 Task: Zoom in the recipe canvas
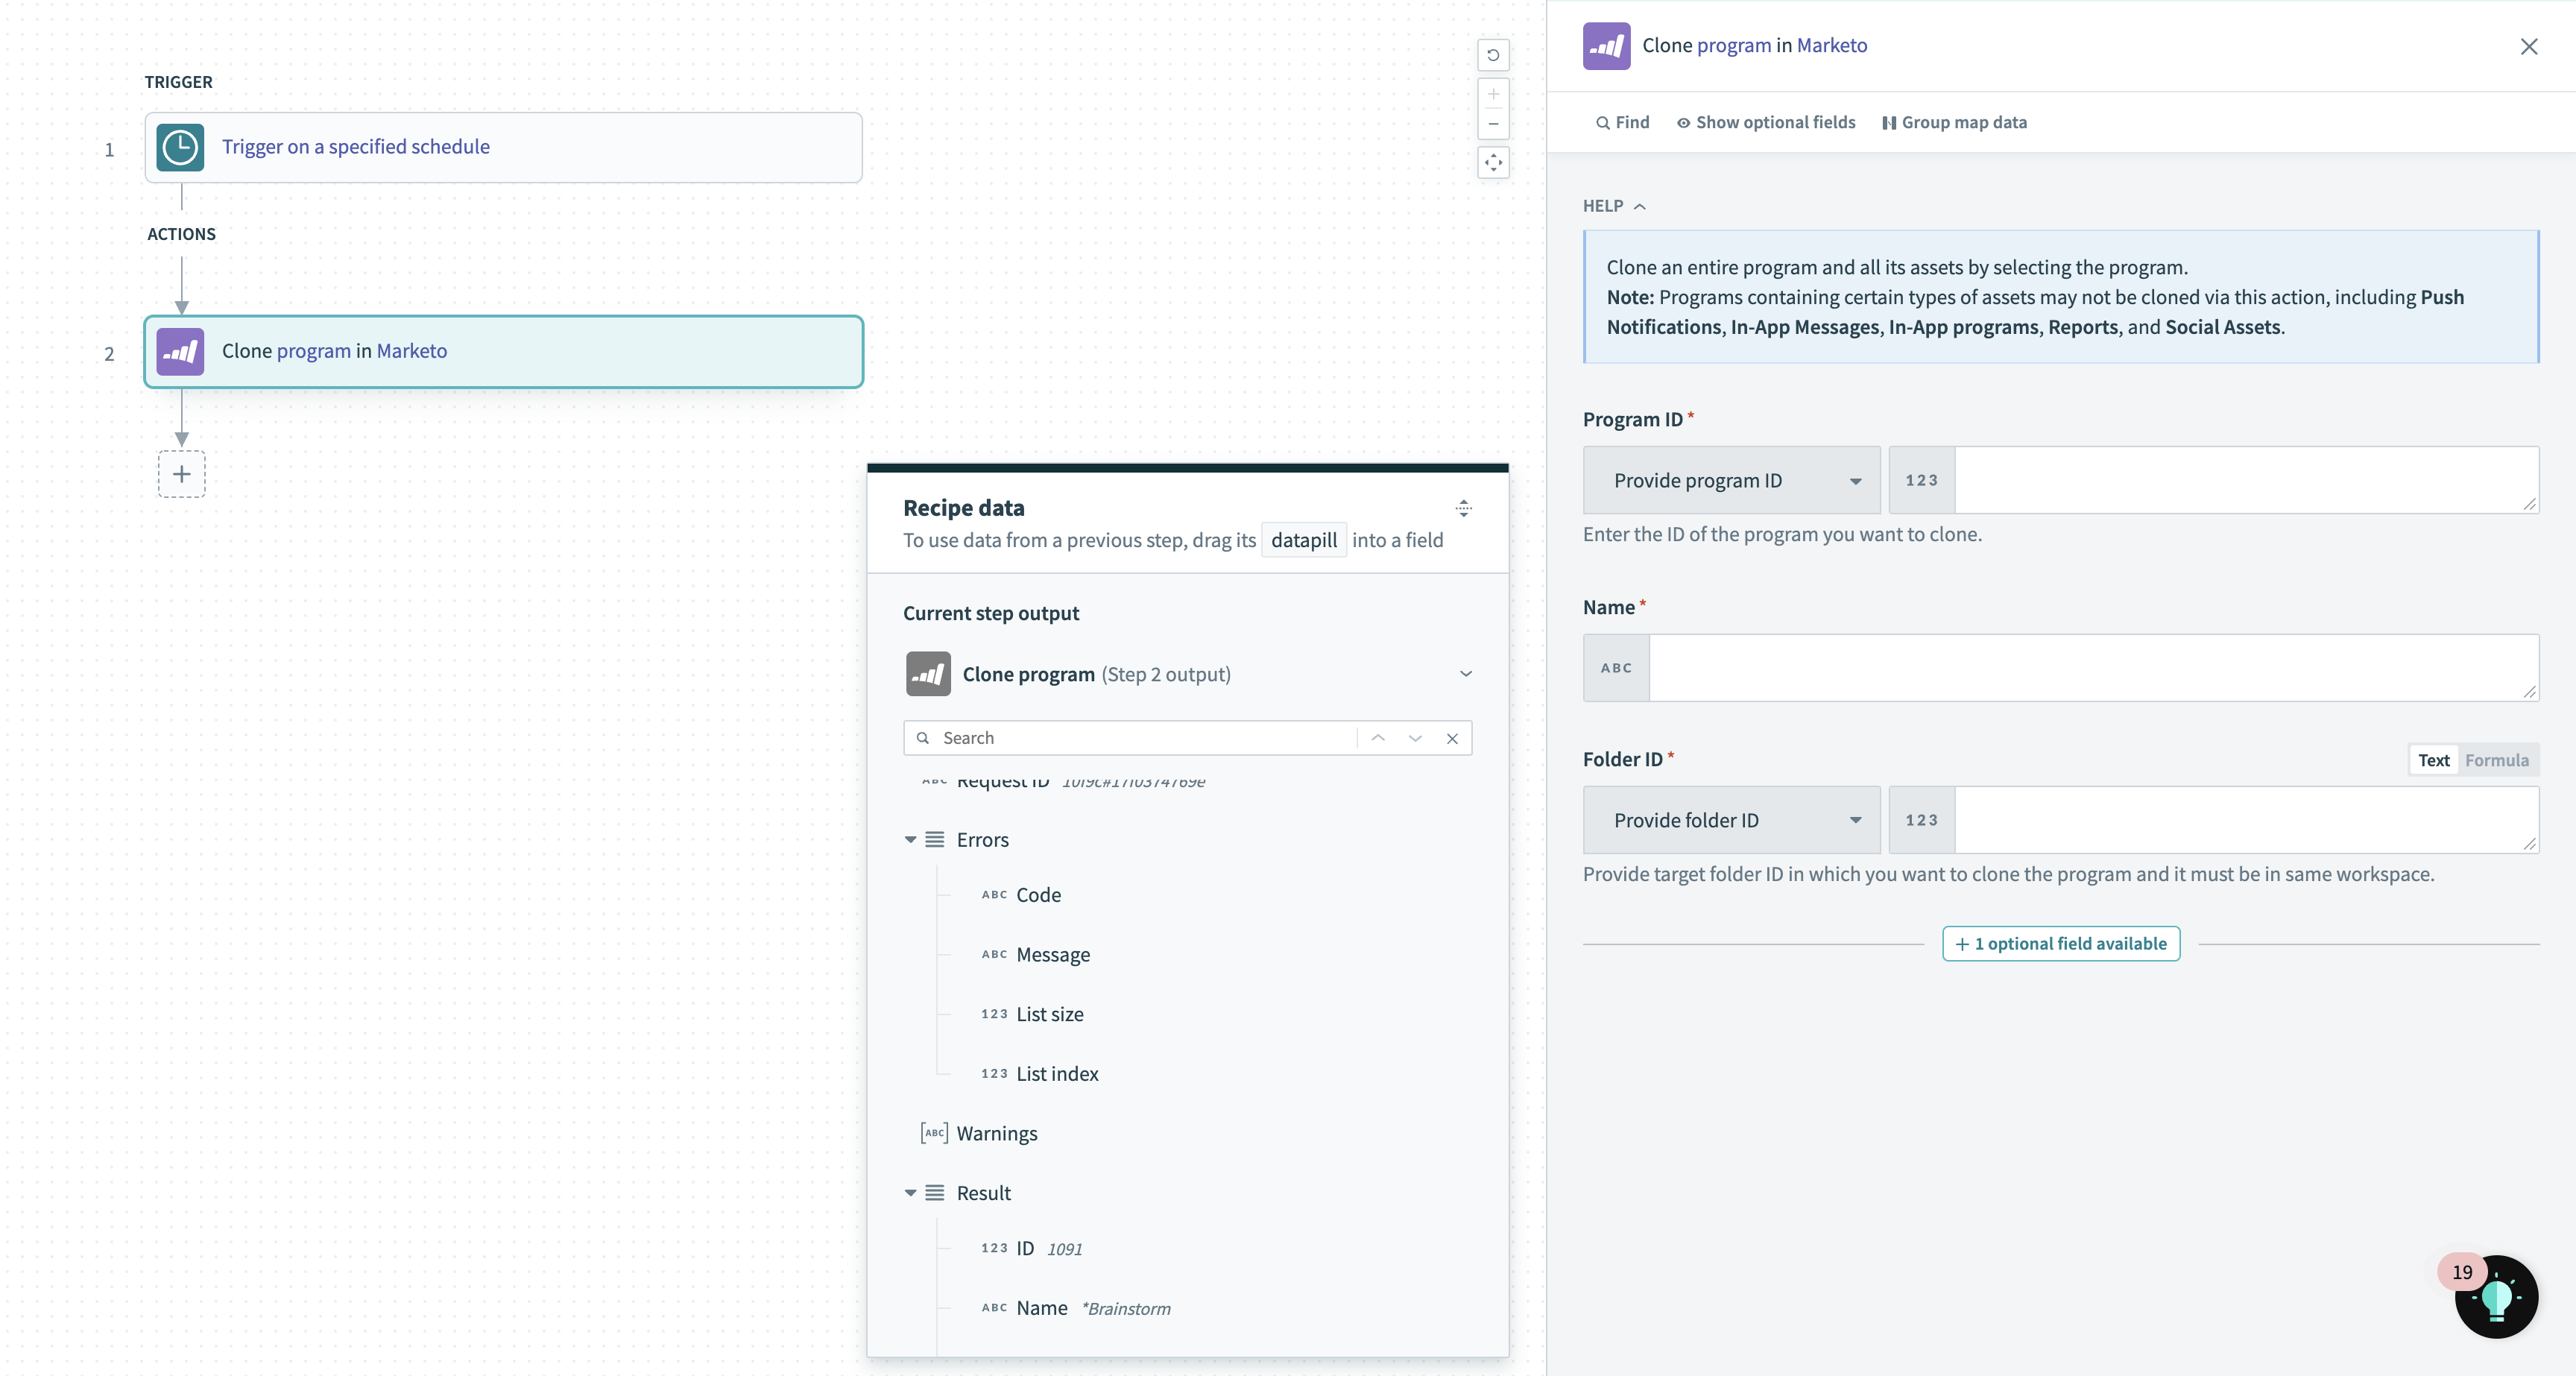coord(1493,95)
